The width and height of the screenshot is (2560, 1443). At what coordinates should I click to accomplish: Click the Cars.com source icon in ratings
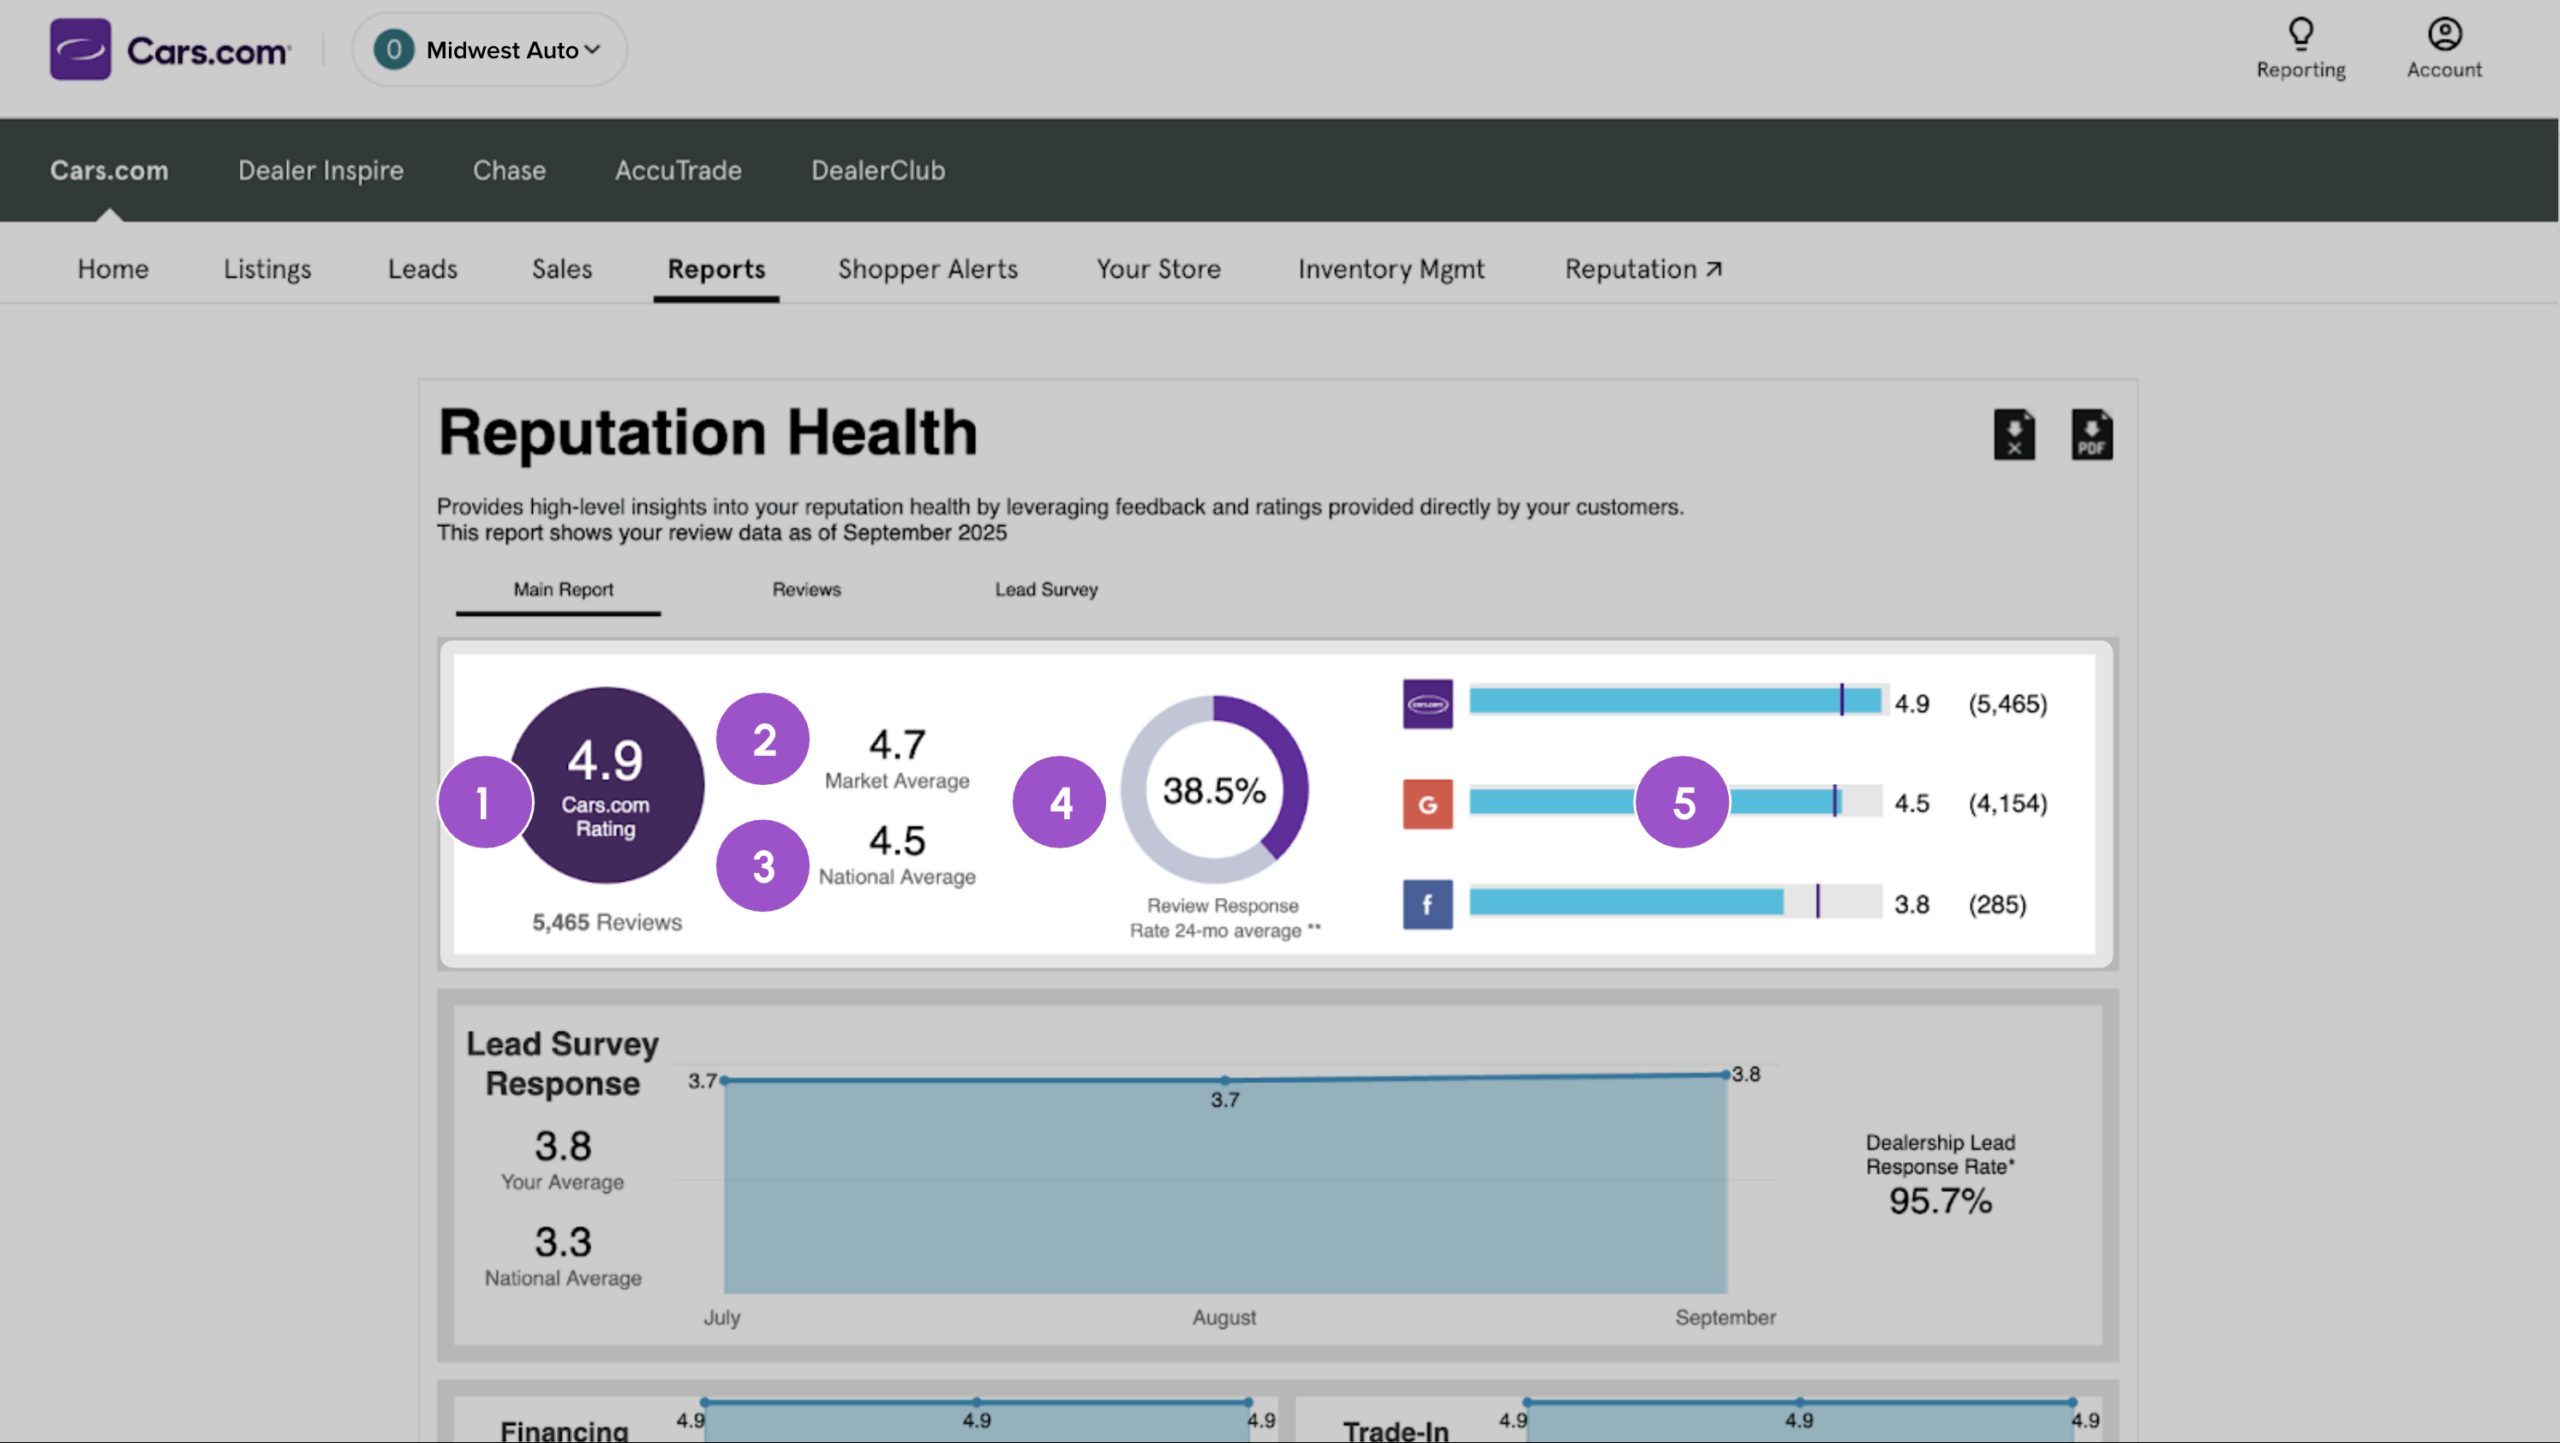pyautogui.click(x=1428, y=704)
